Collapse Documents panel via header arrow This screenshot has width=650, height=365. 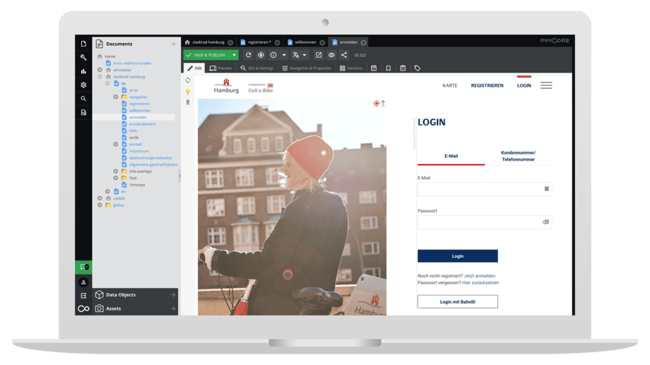pos(173,44)
